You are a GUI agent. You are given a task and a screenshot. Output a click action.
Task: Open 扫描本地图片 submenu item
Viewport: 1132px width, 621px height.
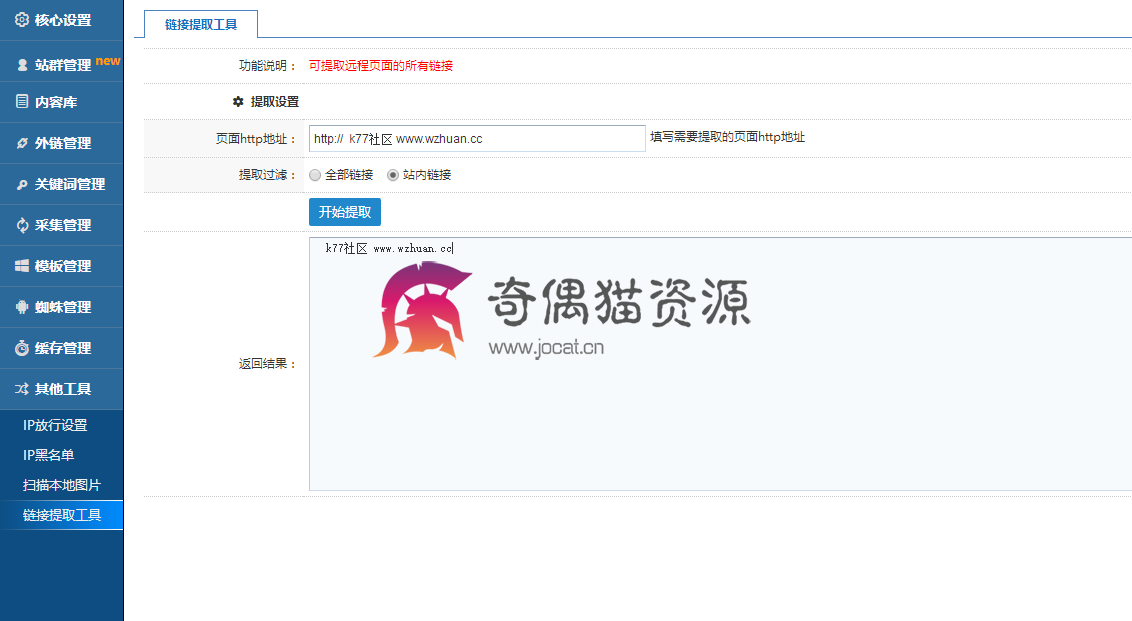click(61, 485)
